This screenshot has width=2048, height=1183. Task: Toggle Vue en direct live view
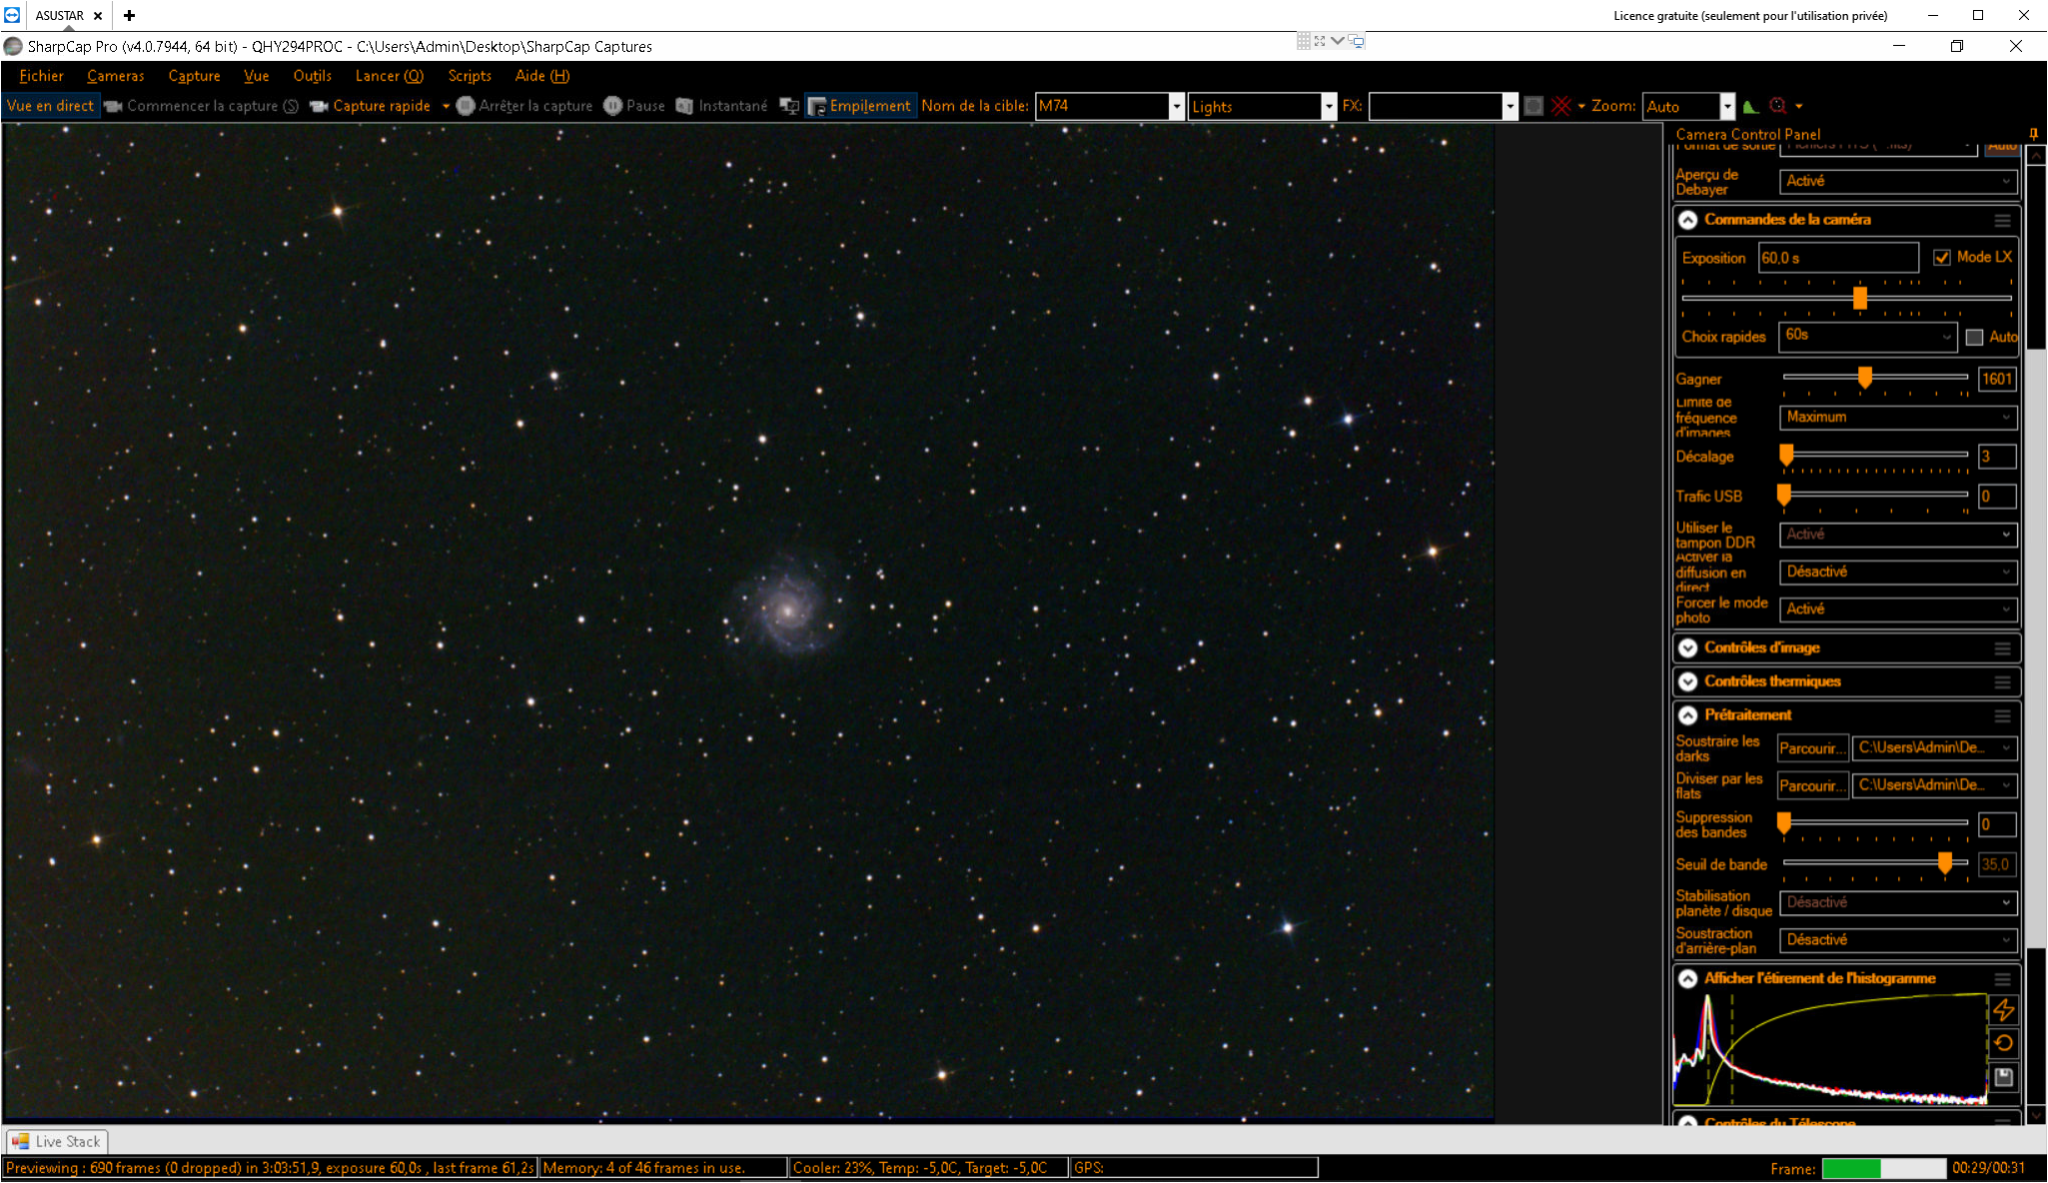tap(50, 106)
